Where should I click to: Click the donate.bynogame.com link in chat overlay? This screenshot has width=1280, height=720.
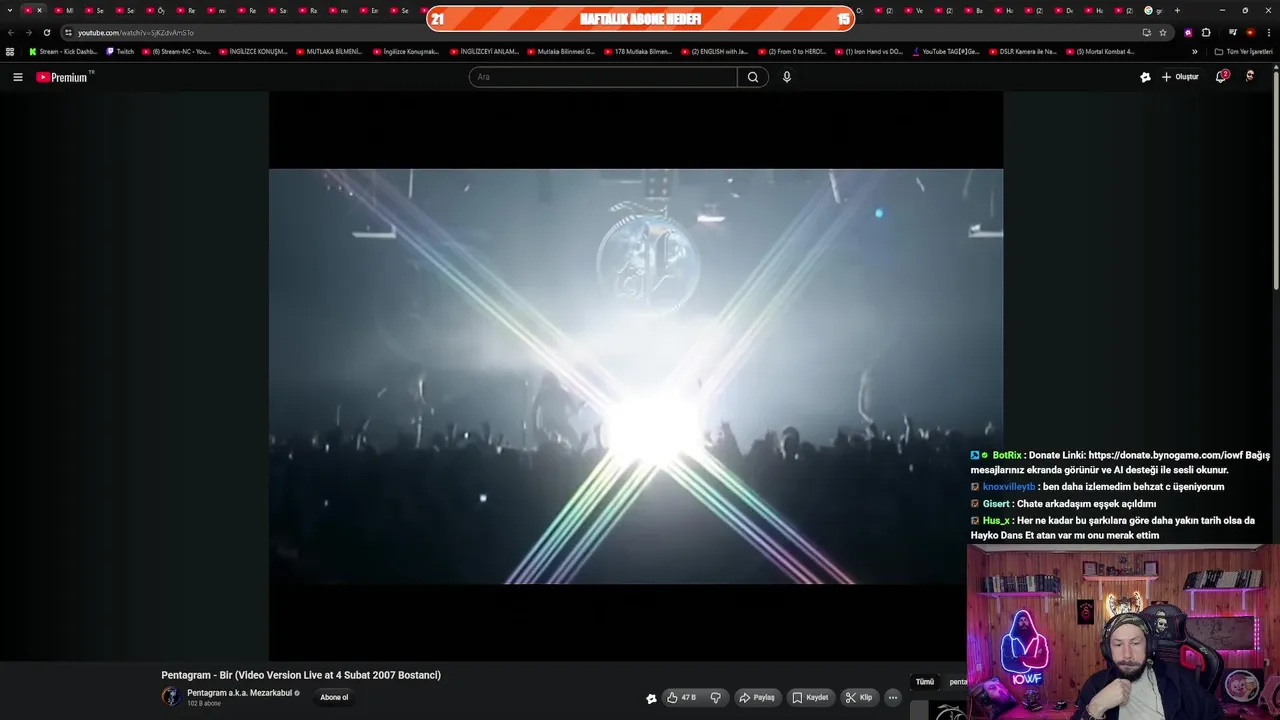pos(1166,455)
